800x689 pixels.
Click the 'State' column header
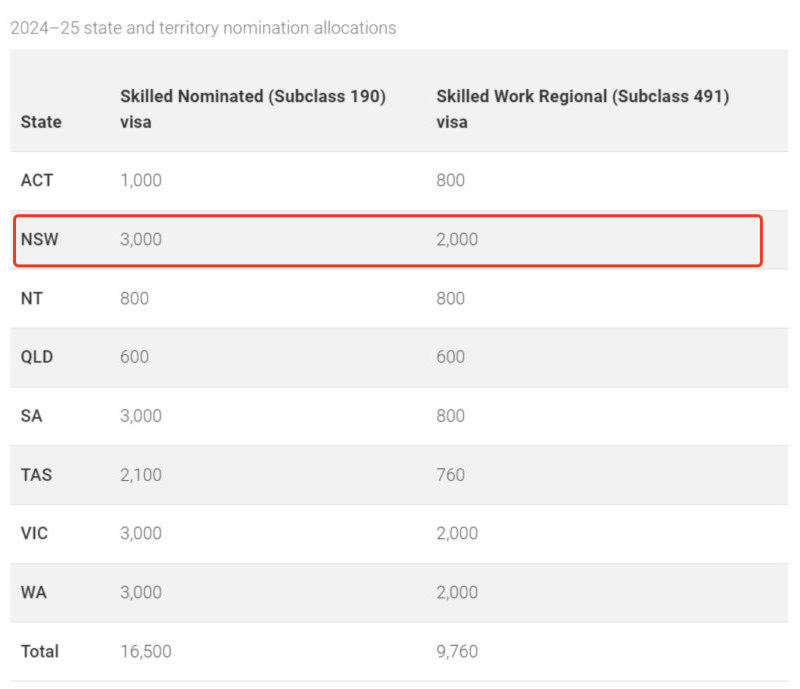(x=41, y=122)
